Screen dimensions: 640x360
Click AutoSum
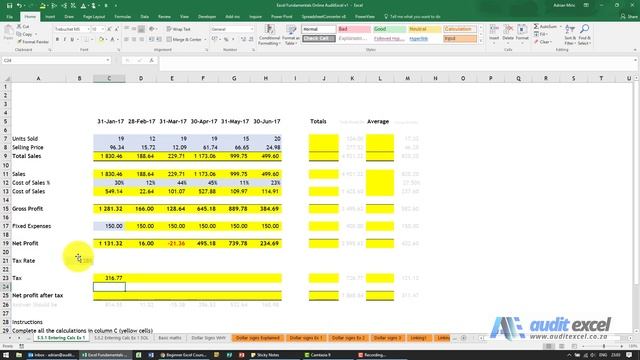[546, 27]
